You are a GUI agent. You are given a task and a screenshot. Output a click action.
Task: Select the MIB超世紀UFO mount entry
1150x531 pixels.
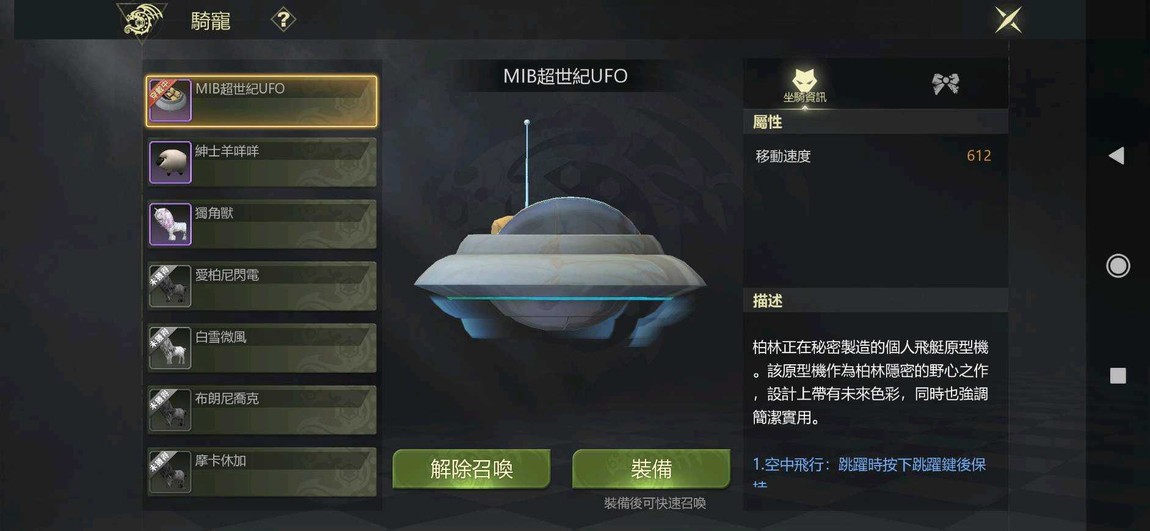[x=262, y=101]
